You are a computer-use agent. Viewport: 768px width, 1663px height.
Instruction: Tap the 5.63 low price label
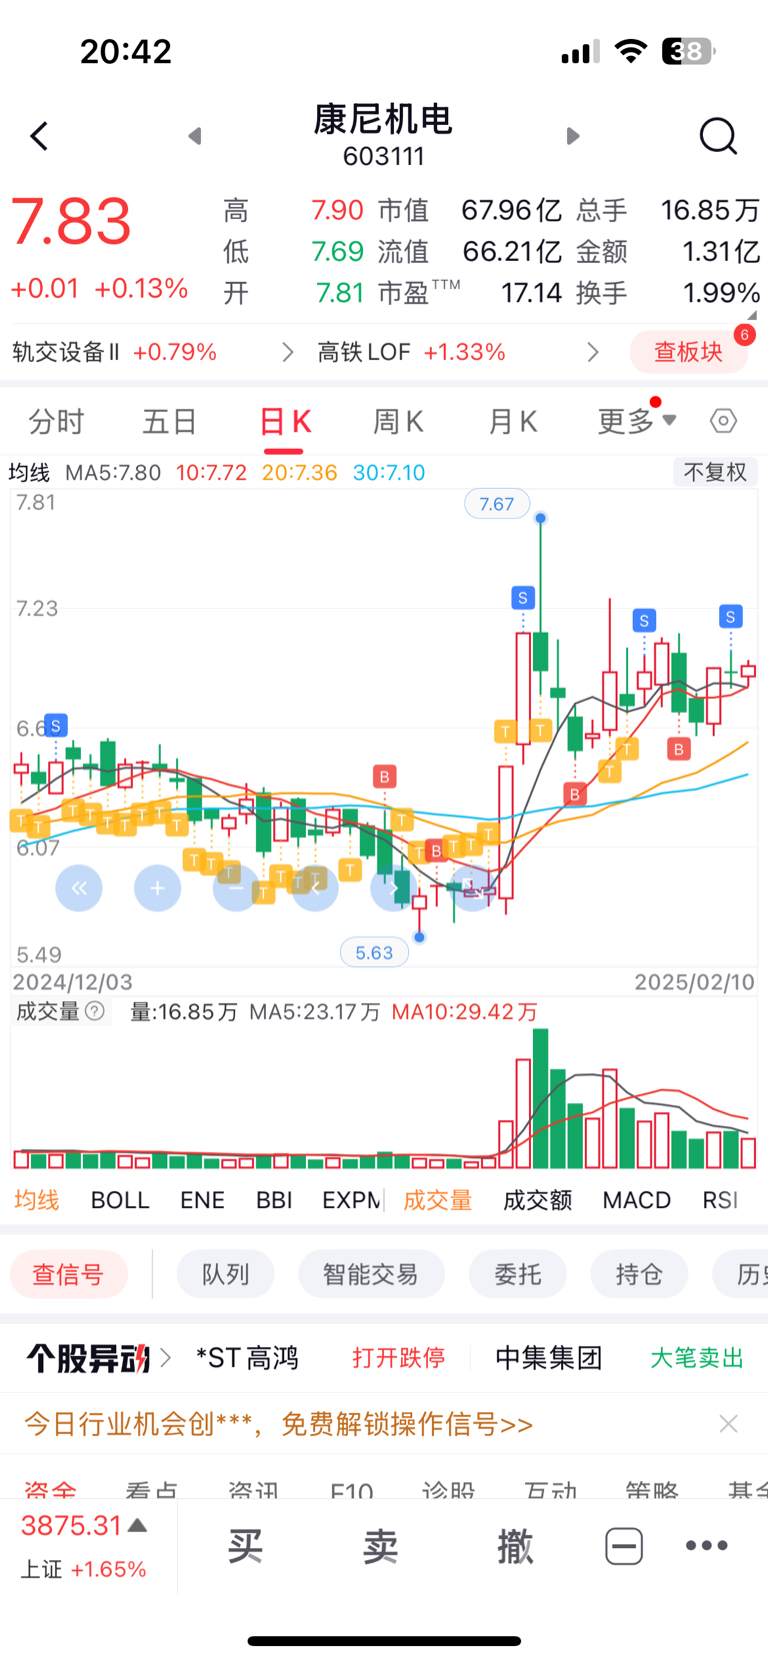click(374, 953)
